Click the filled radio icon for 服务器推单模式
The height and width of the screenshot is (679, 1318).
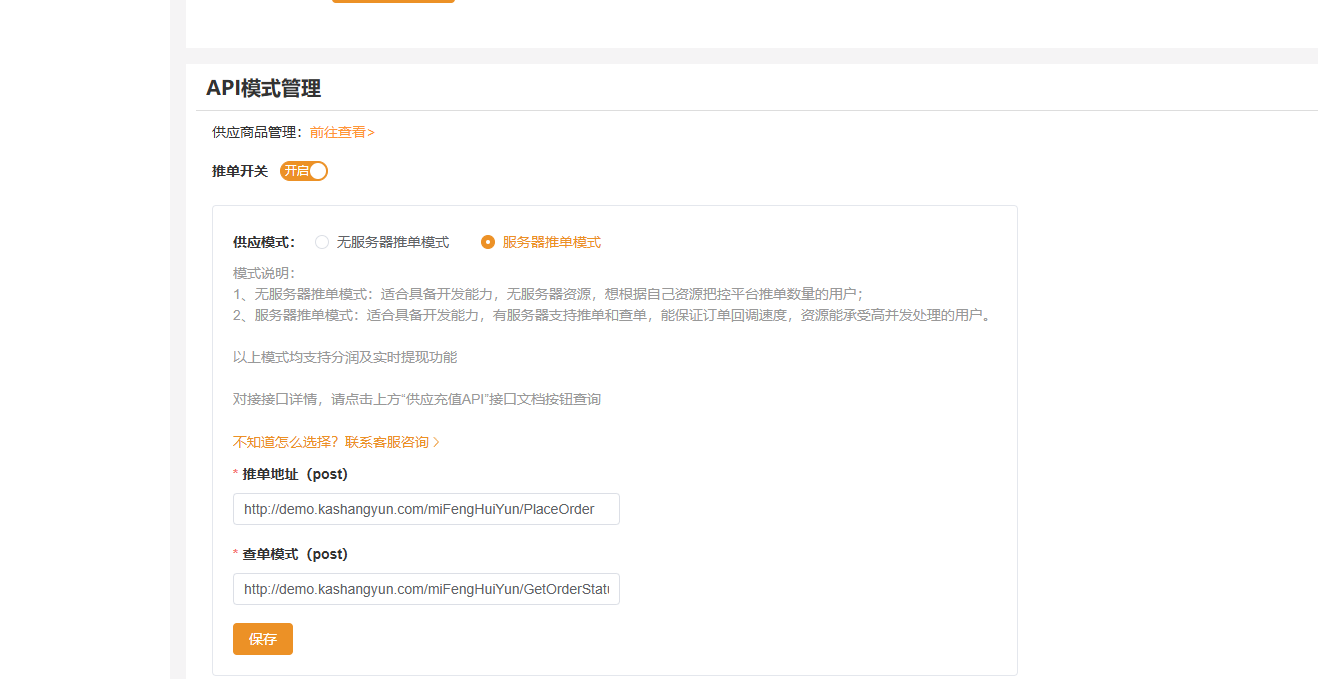pyautogui.click(x=487, y=241)
